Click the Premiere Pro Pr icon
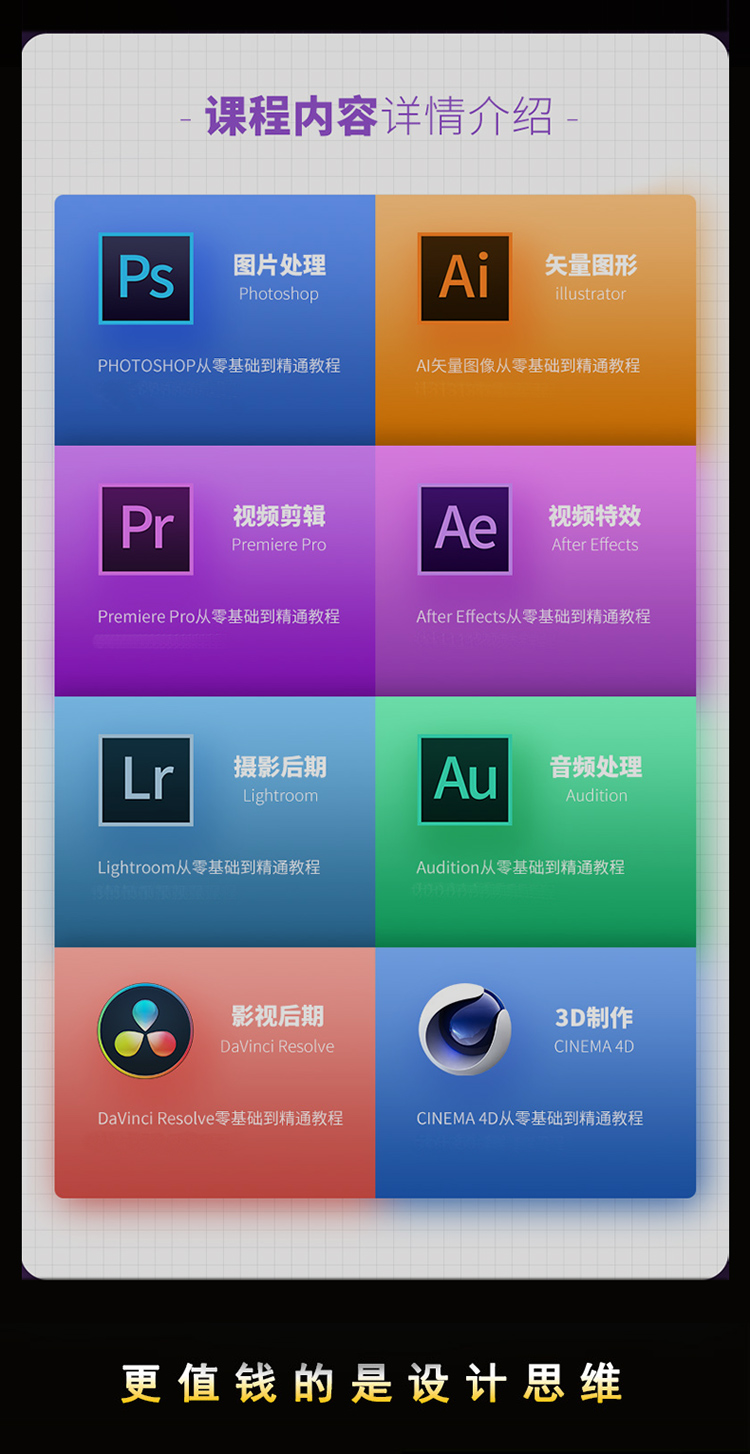 [x=146, y=529]
